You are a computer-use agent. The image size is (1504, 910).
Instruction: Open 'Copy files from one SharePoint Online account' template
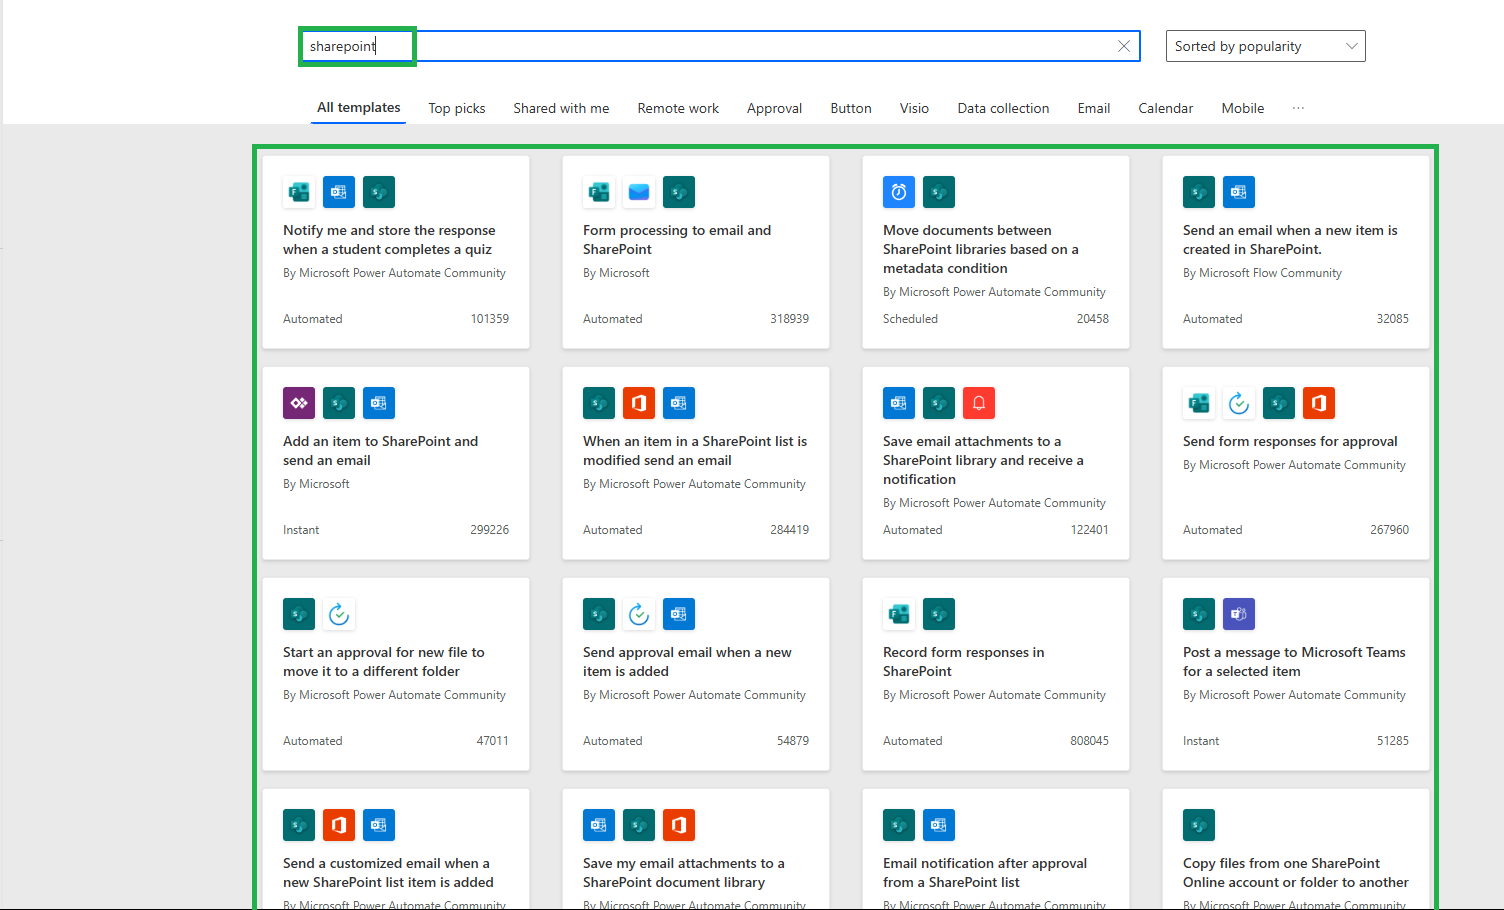1296,849
